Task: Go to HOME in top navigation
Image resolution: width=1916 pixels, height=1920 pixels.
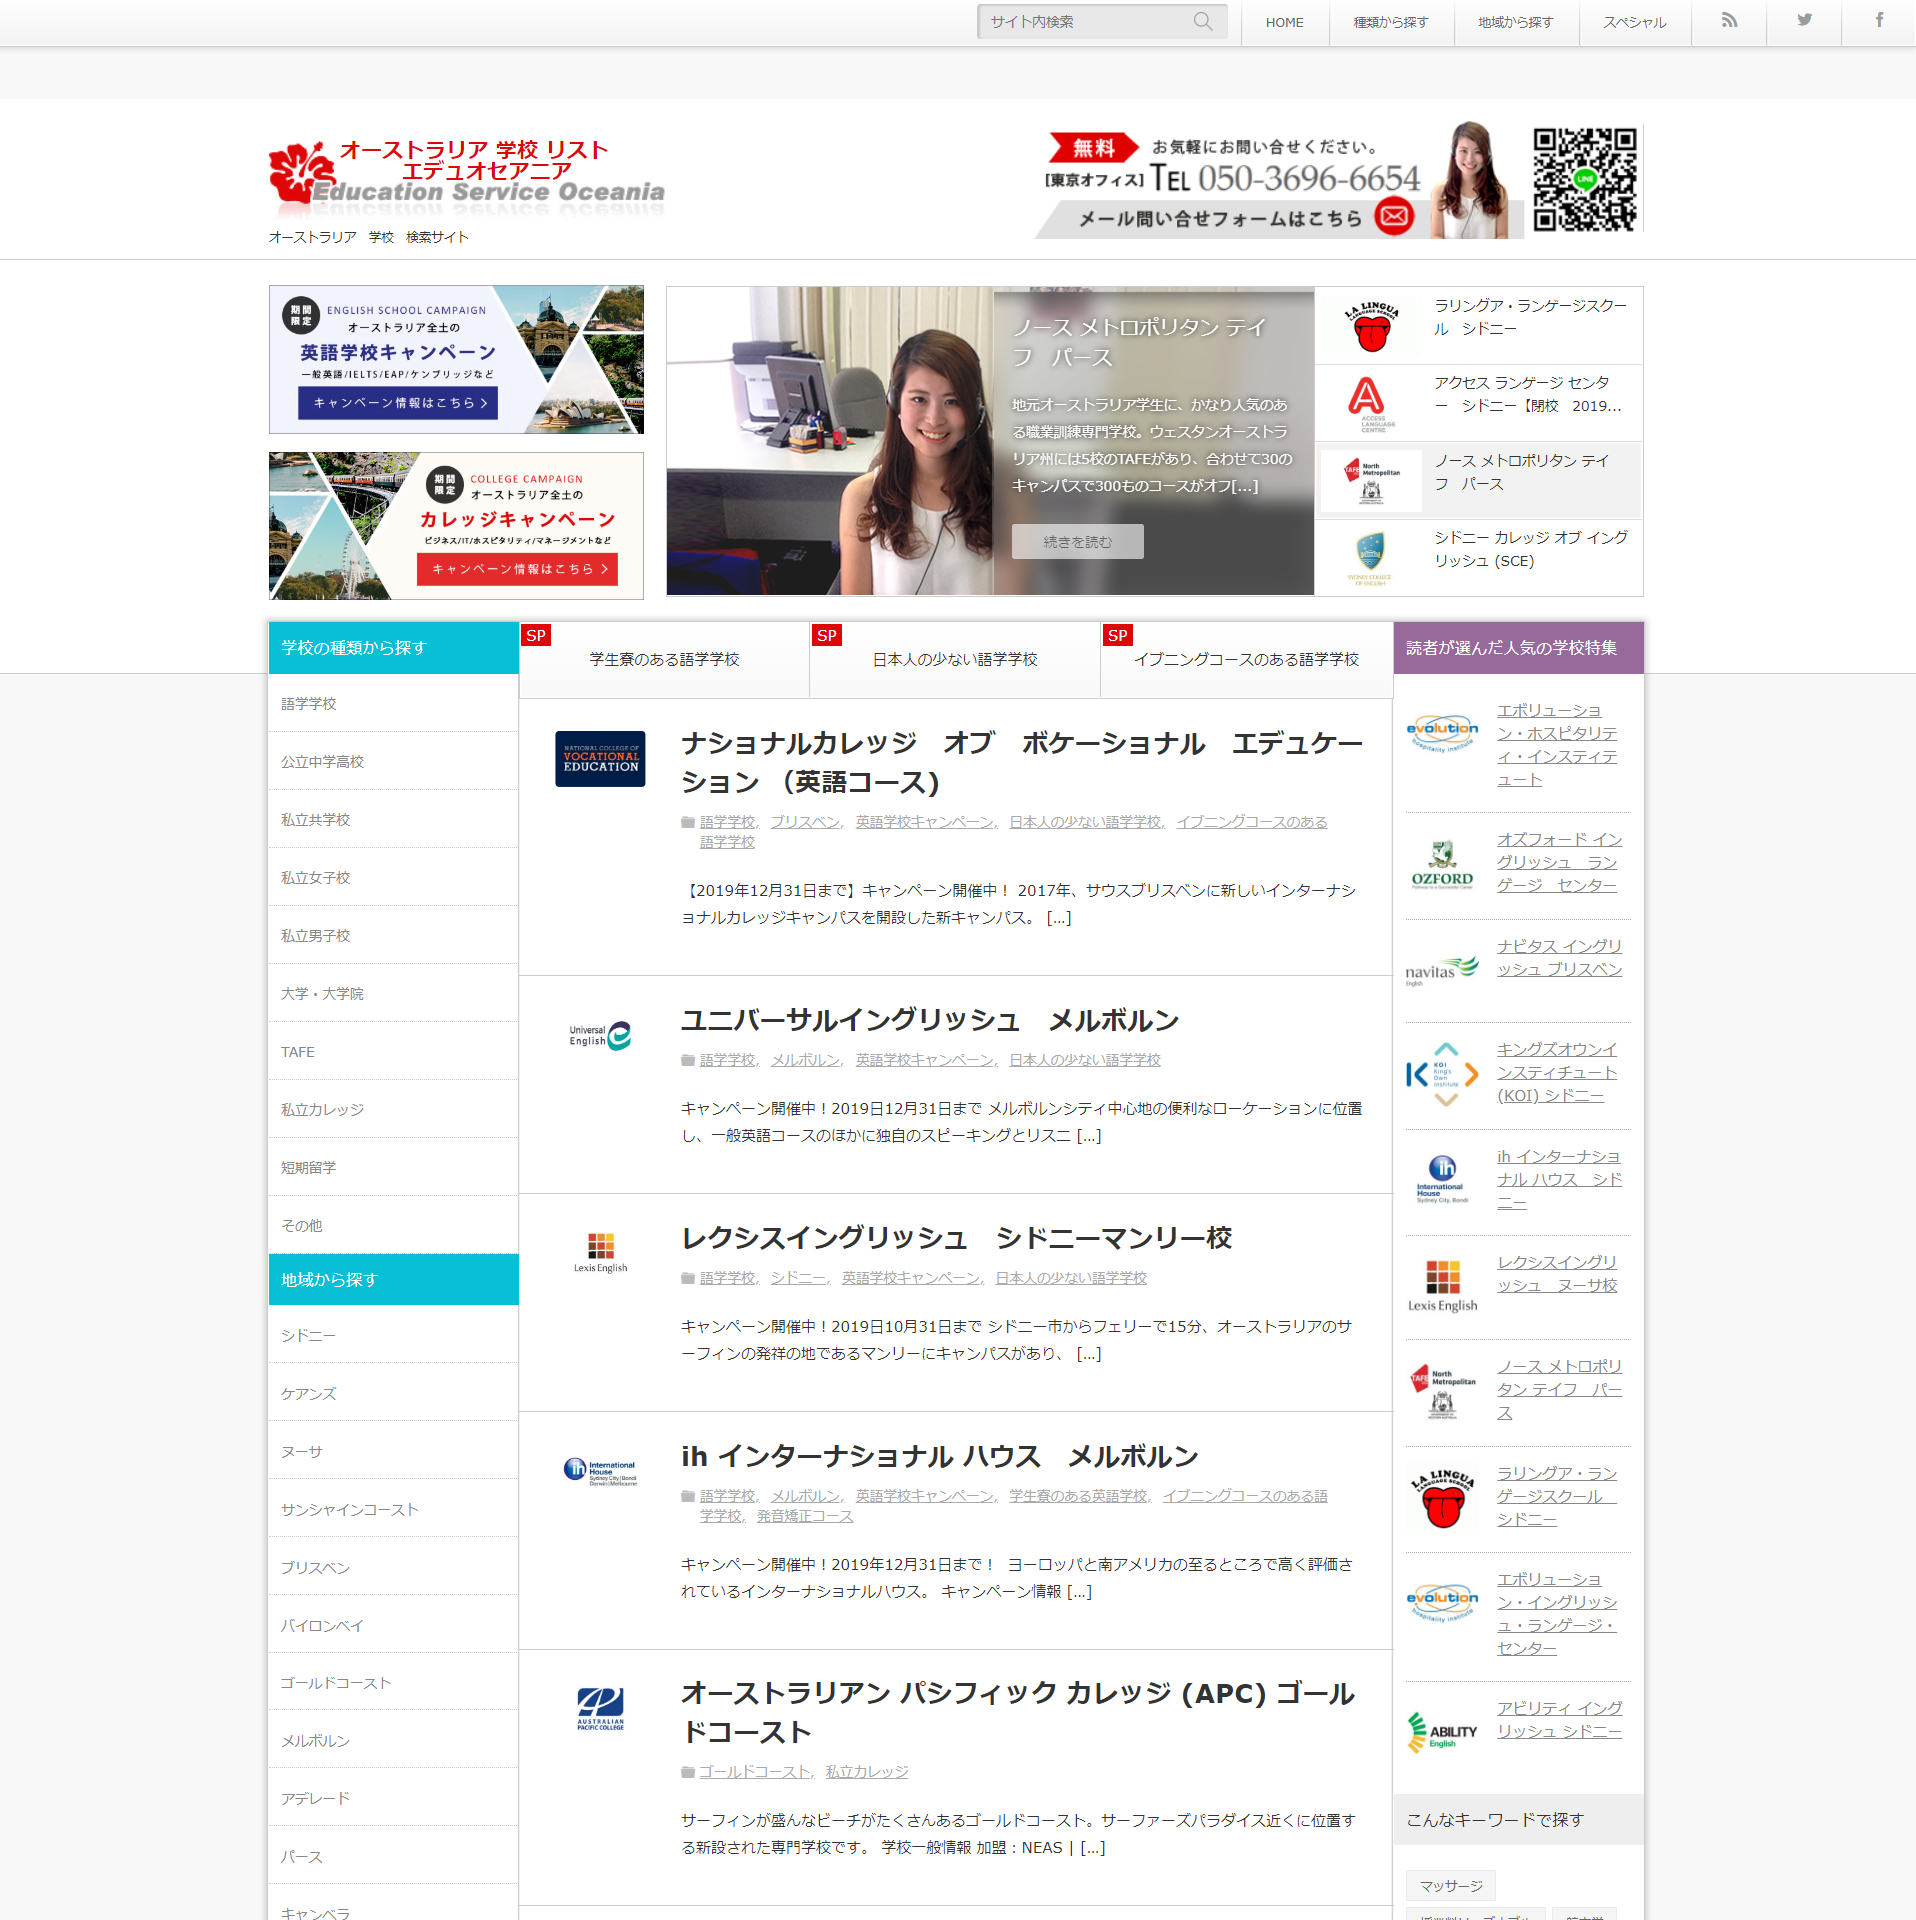Action: [1284, 23]
